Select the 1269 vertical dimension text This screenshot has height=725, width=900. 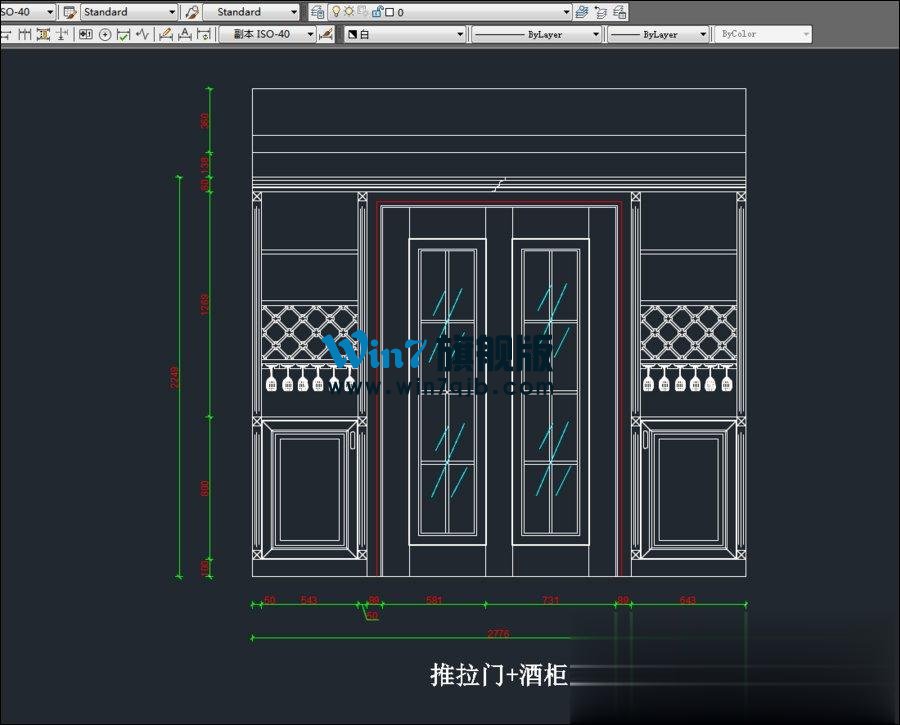(x=204, y=305)
